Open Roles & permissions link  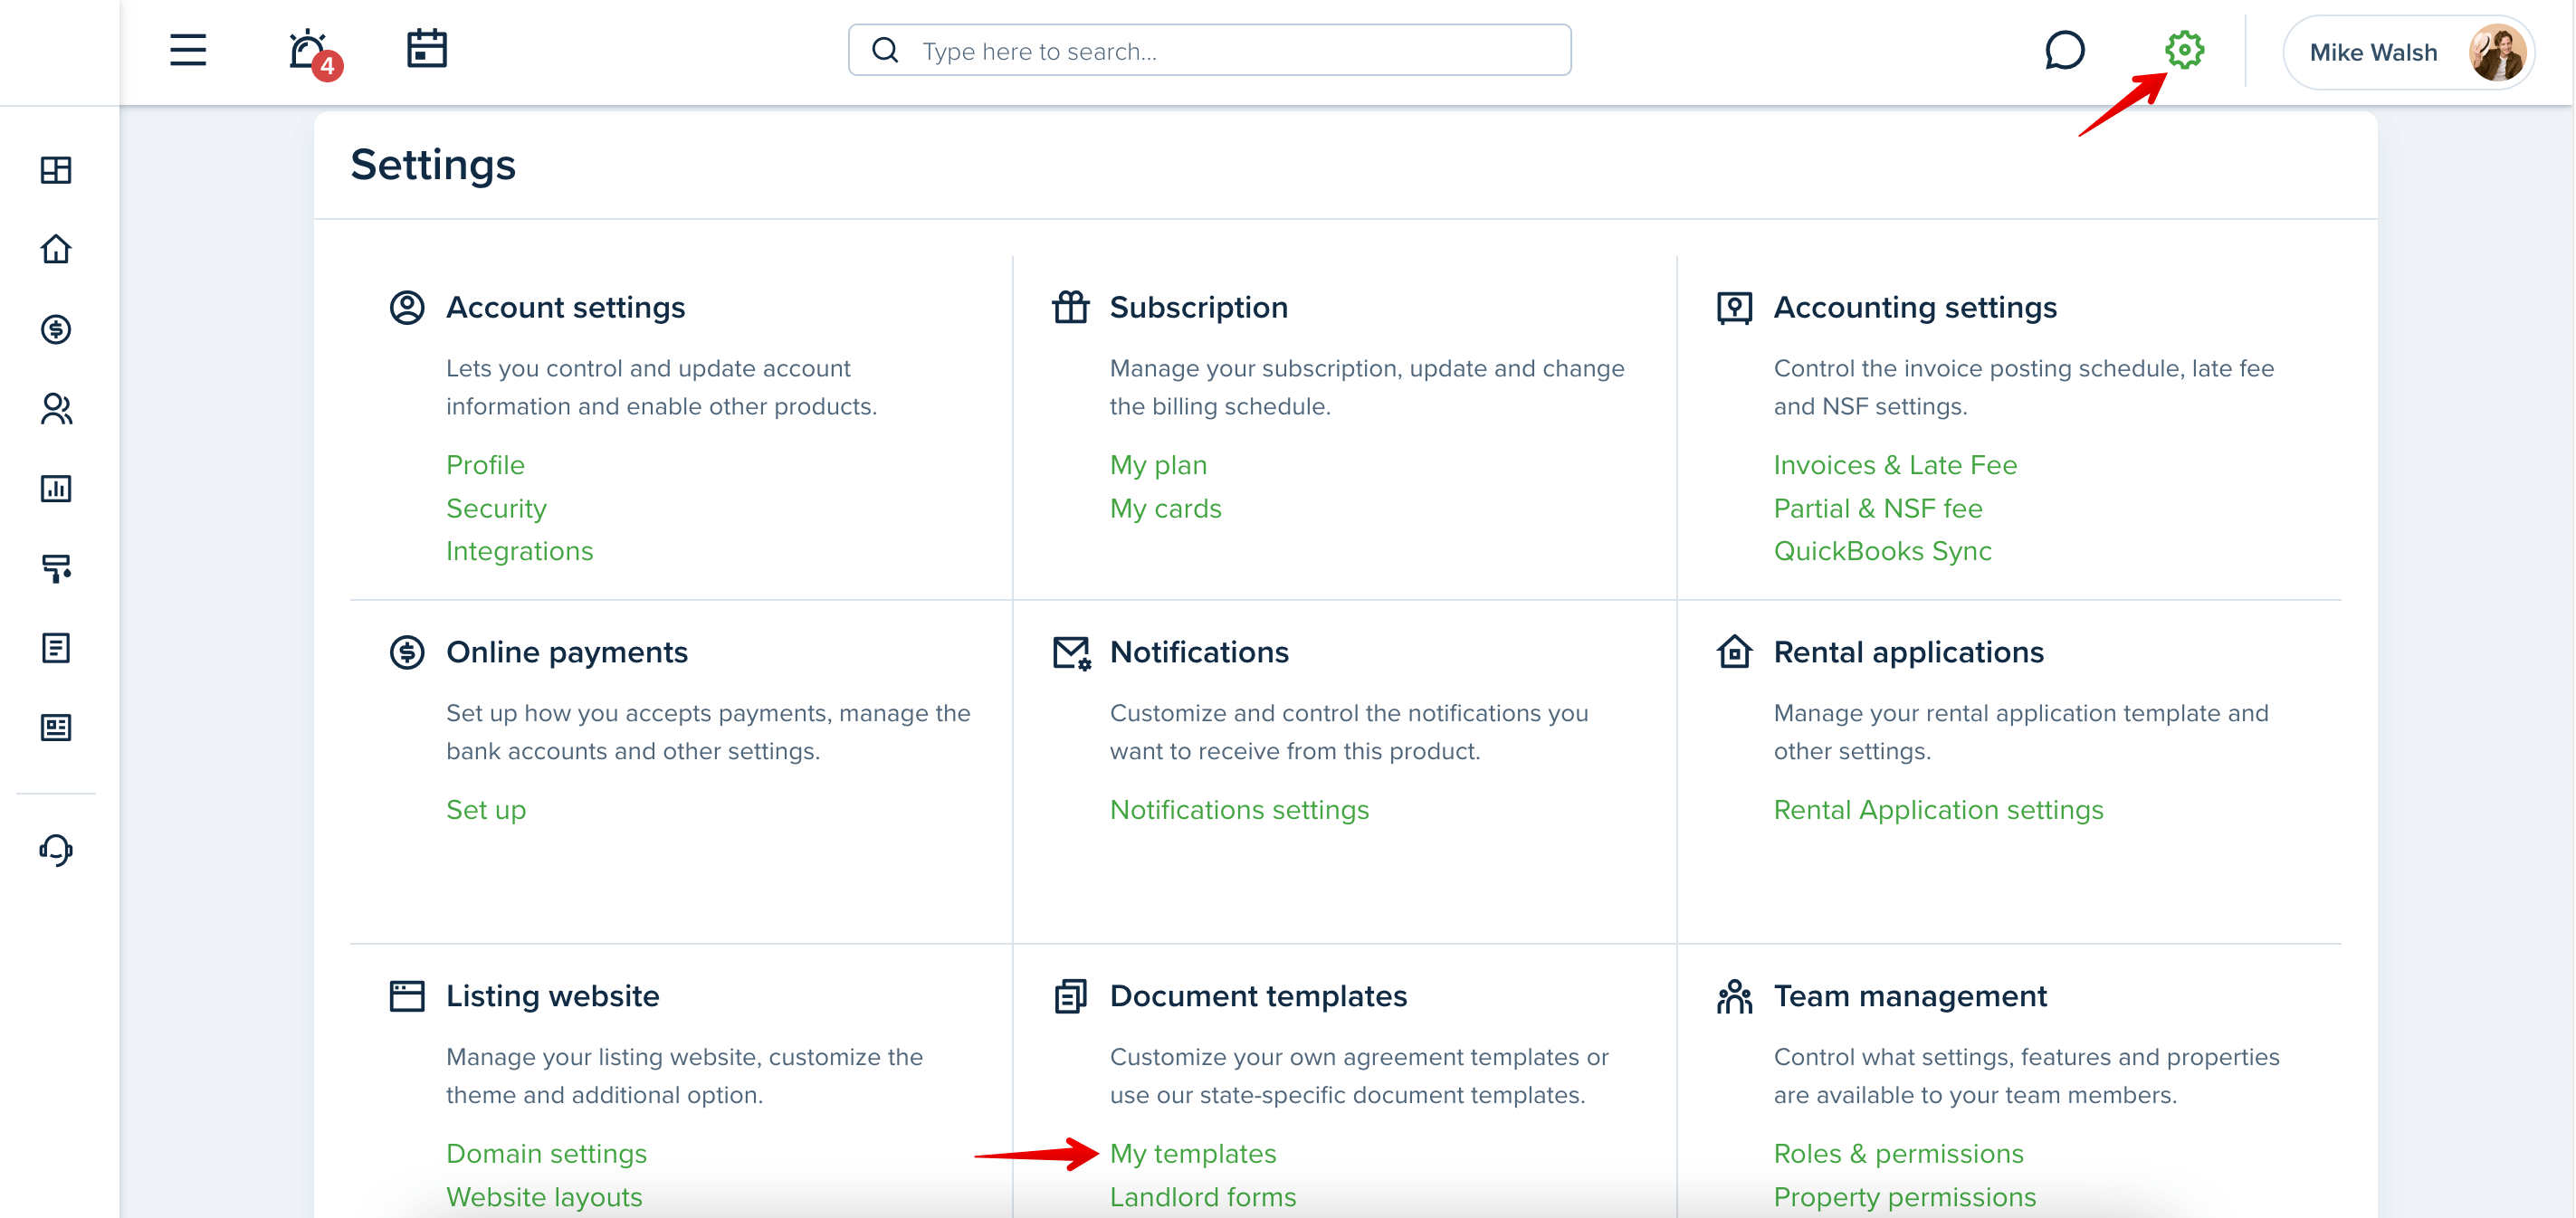[x=1898, y=1154]
